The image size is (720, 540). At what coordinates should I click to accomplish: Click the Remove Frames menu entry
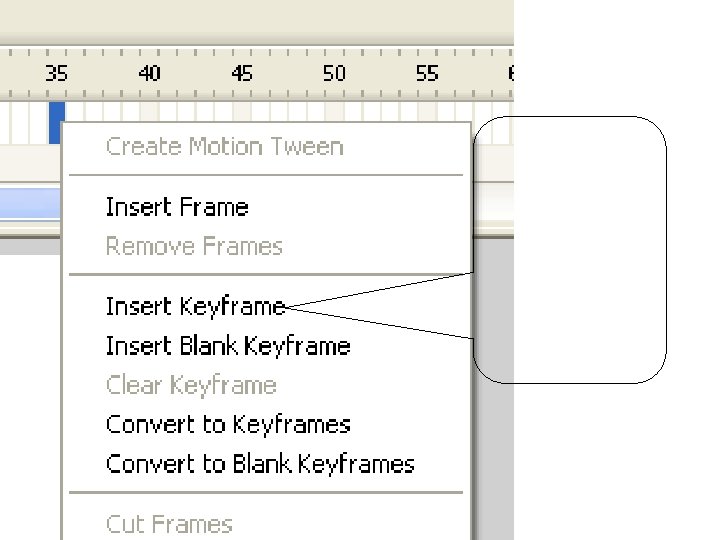pyautogui.click(x=194, y=246)
